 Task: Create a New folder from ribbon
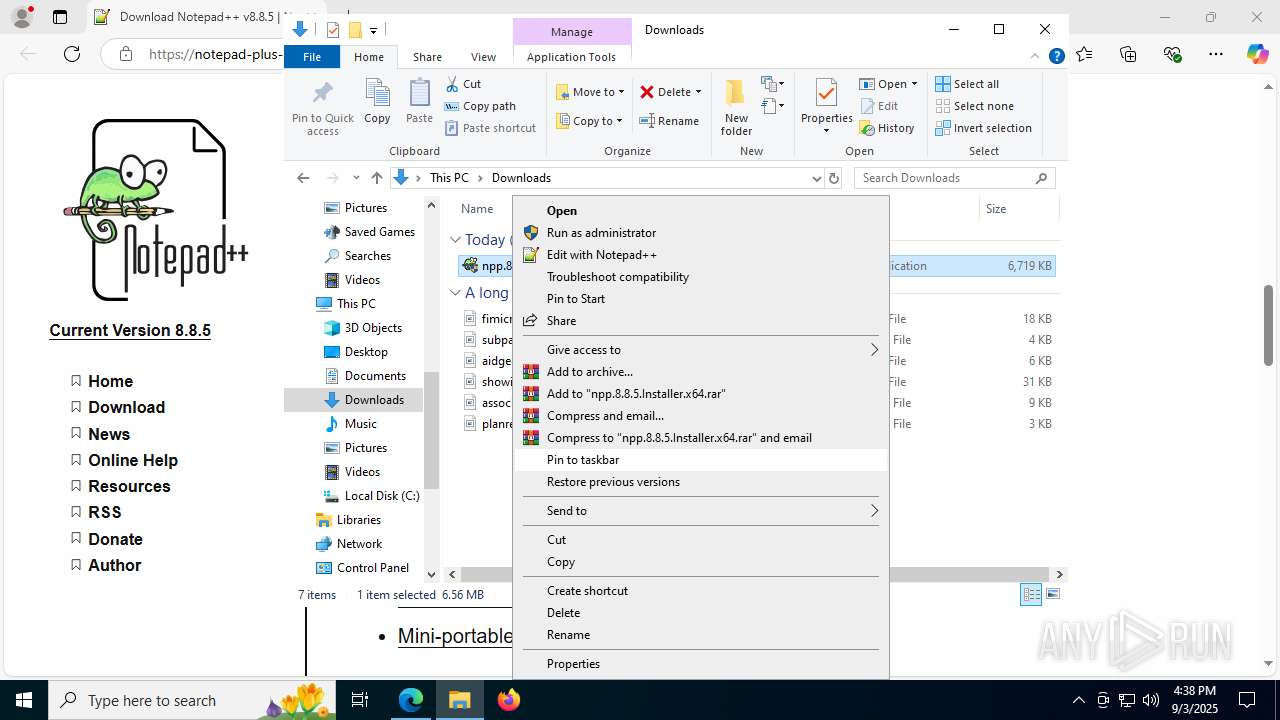pos(736,107)
